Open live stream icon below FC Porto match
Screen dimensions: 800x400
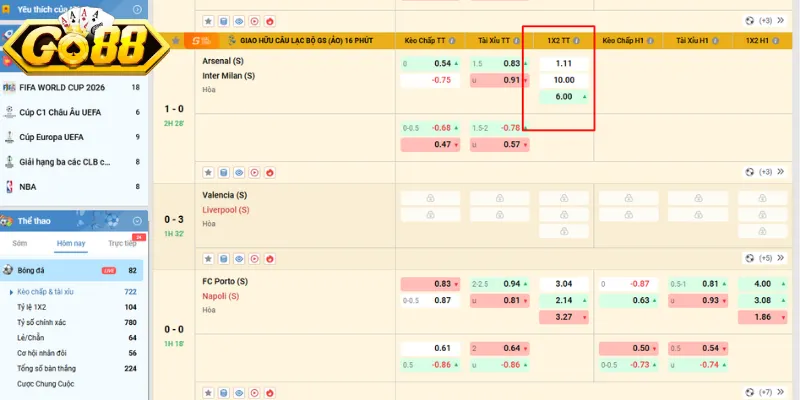pos(254,391)
